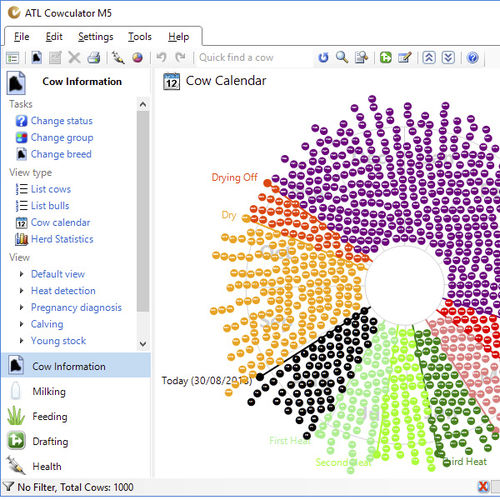Viewport: 500px width, 500px height.
Task: Open the Settings menu
Action: 96,37
